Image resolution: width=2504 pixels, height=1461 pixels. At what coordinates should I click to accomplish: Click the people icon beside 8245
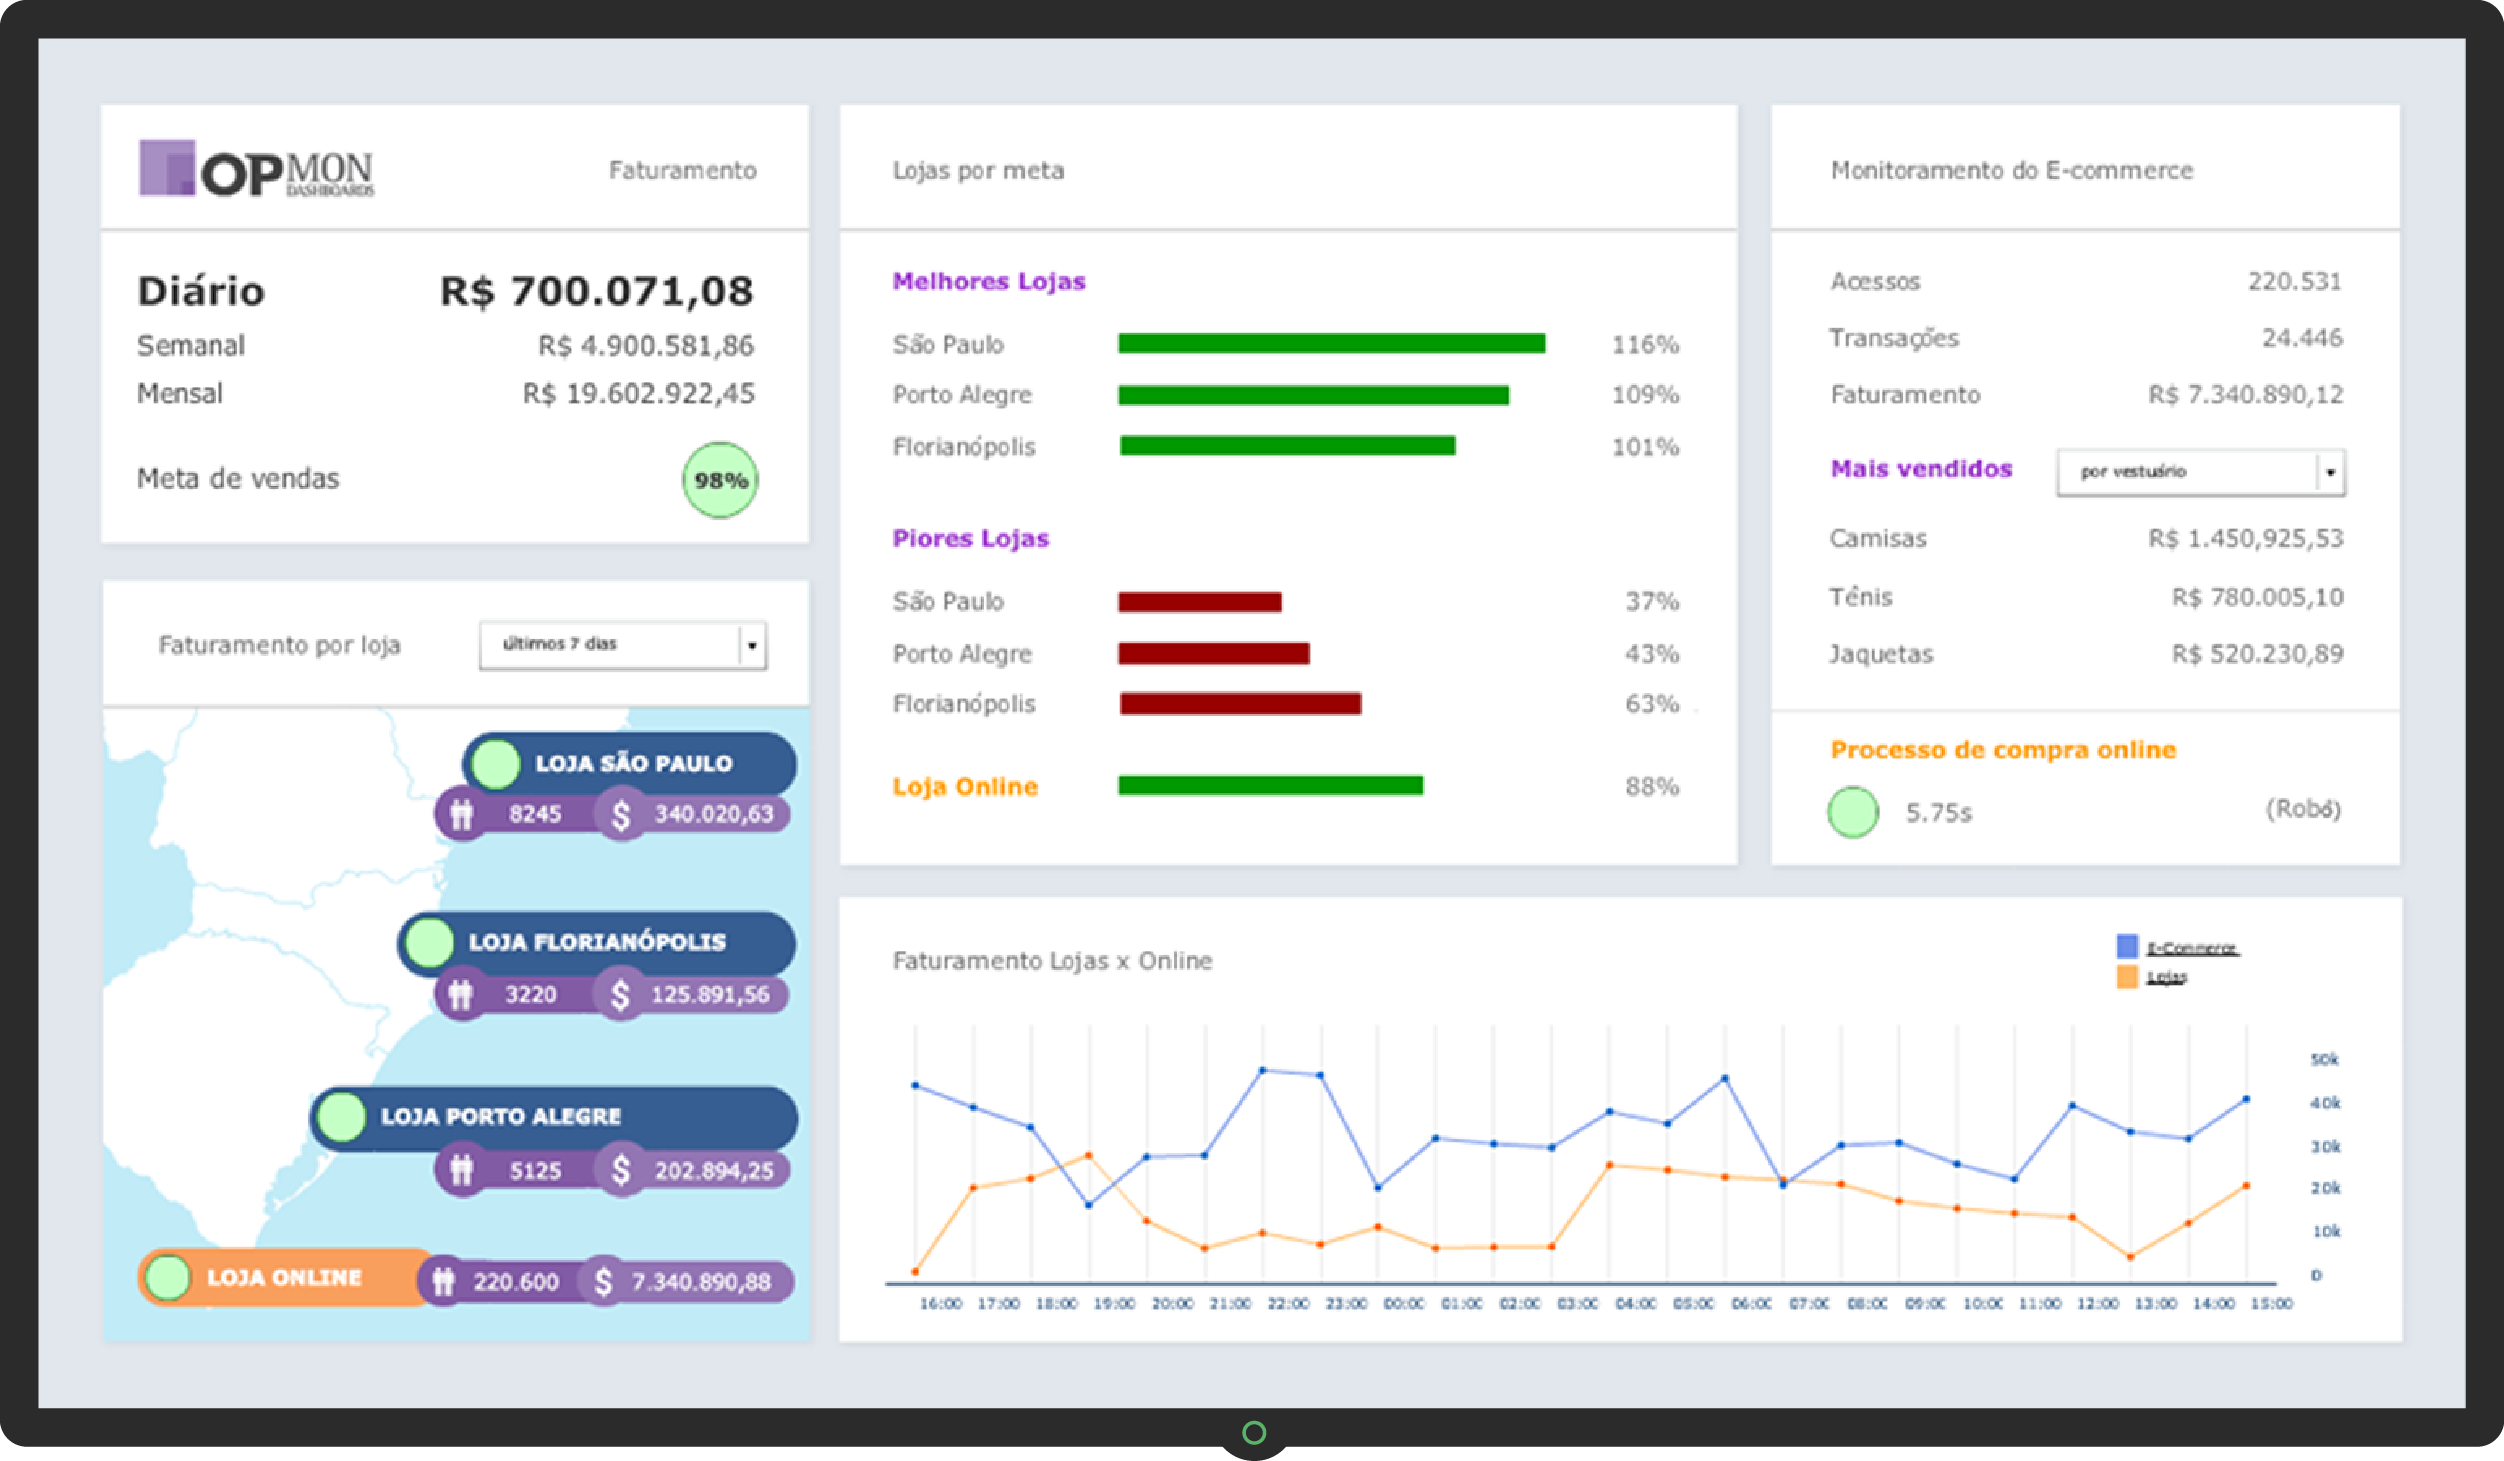coord(461,814)
